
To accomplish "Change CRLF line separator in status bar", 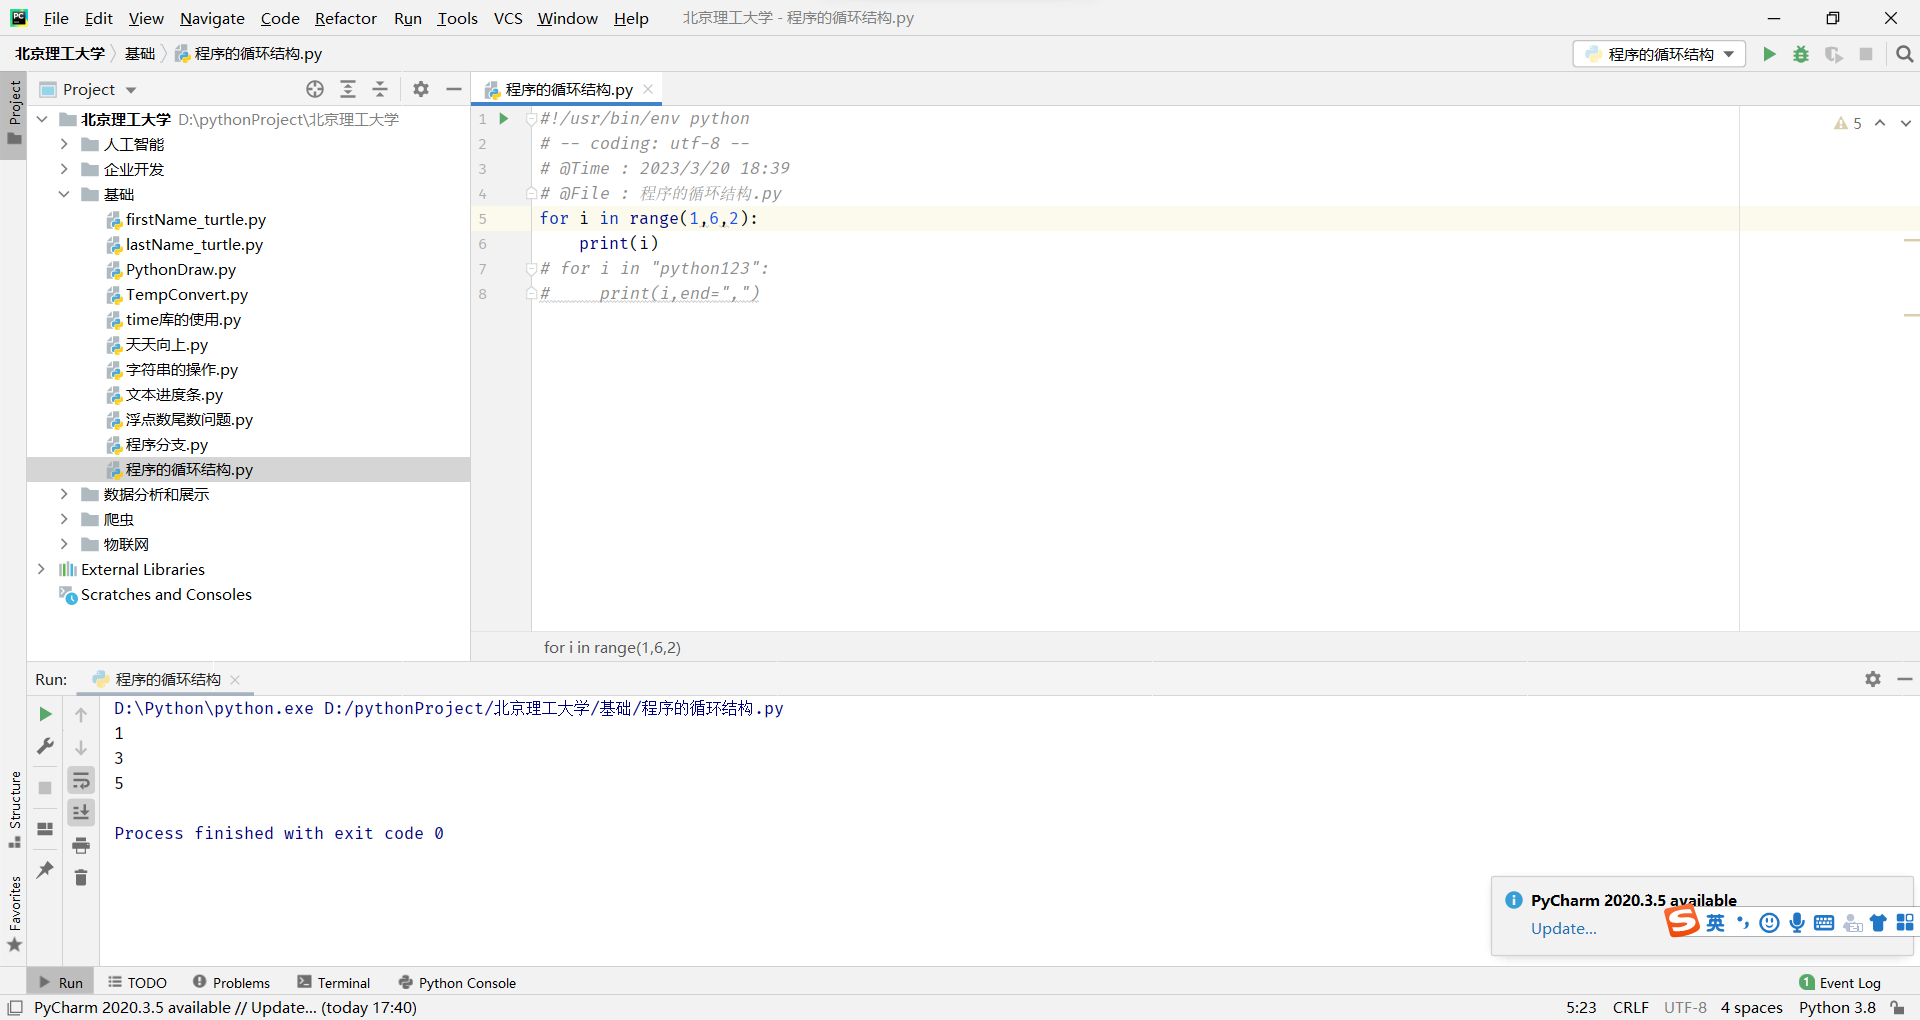I will [x=1630, y=1007].
